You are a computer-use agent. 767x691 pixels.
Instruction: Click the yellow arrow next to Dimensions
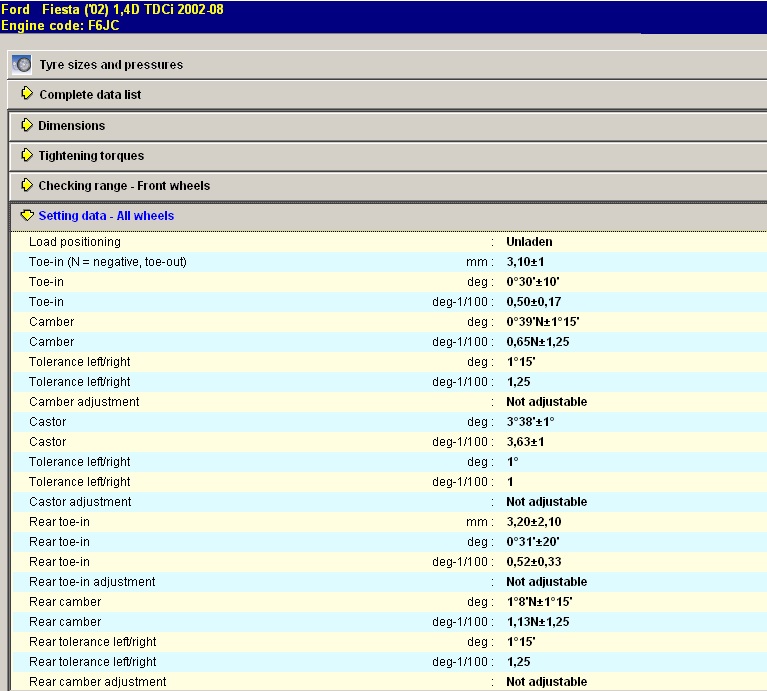click(x=27, y=125)
